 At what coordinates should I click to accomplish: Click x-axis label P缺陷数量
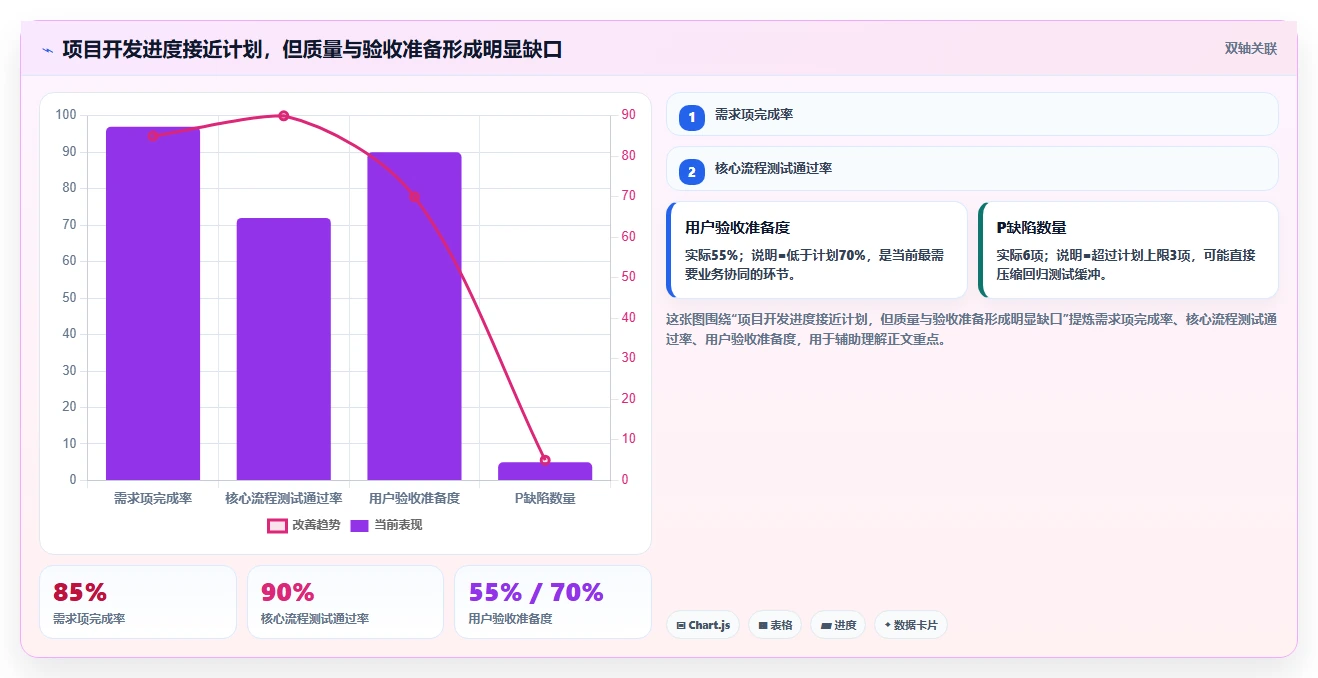[x=545, y=498]
